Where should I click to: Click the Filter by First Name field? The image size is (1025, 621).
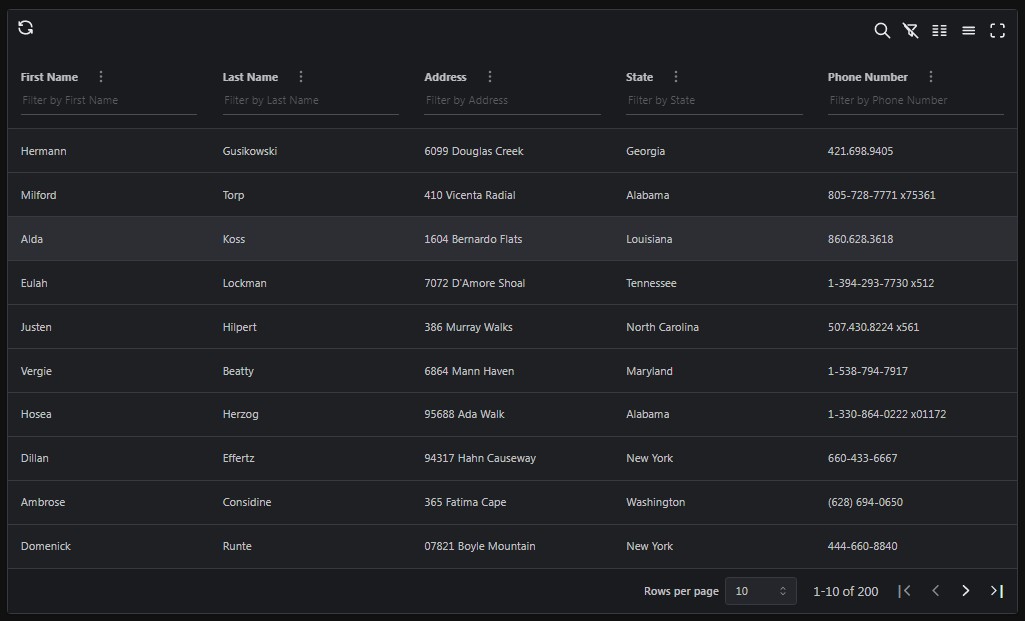[108, 100]
